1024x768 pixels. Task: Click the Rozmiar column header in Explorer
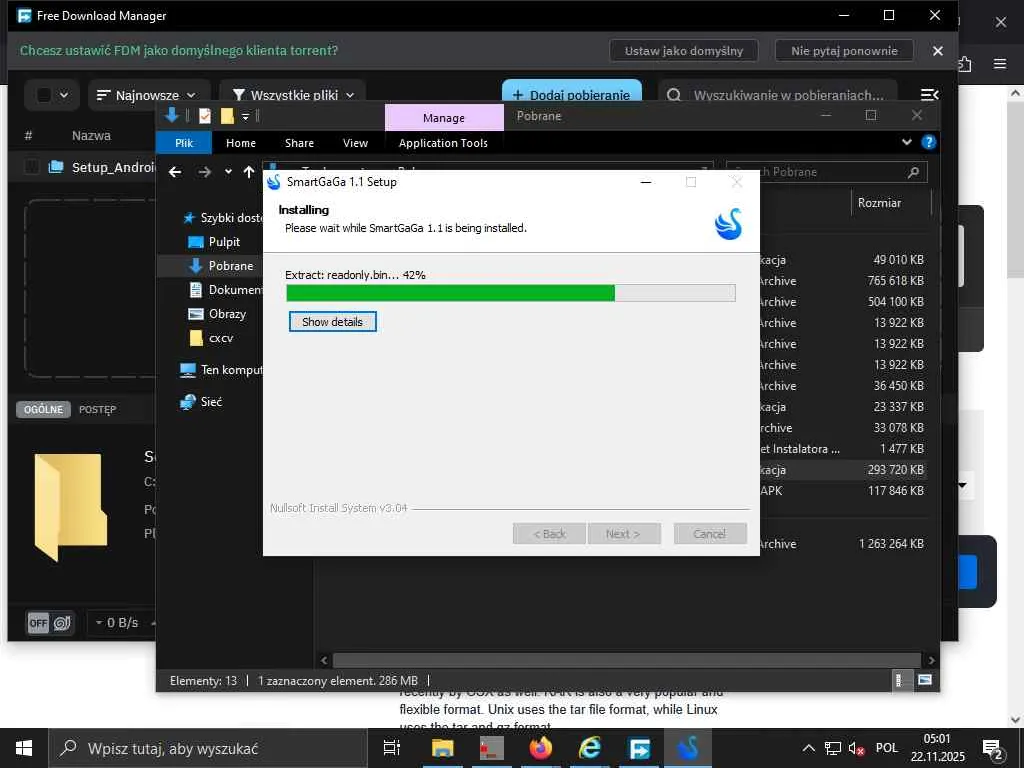click(x=879, y=202)
